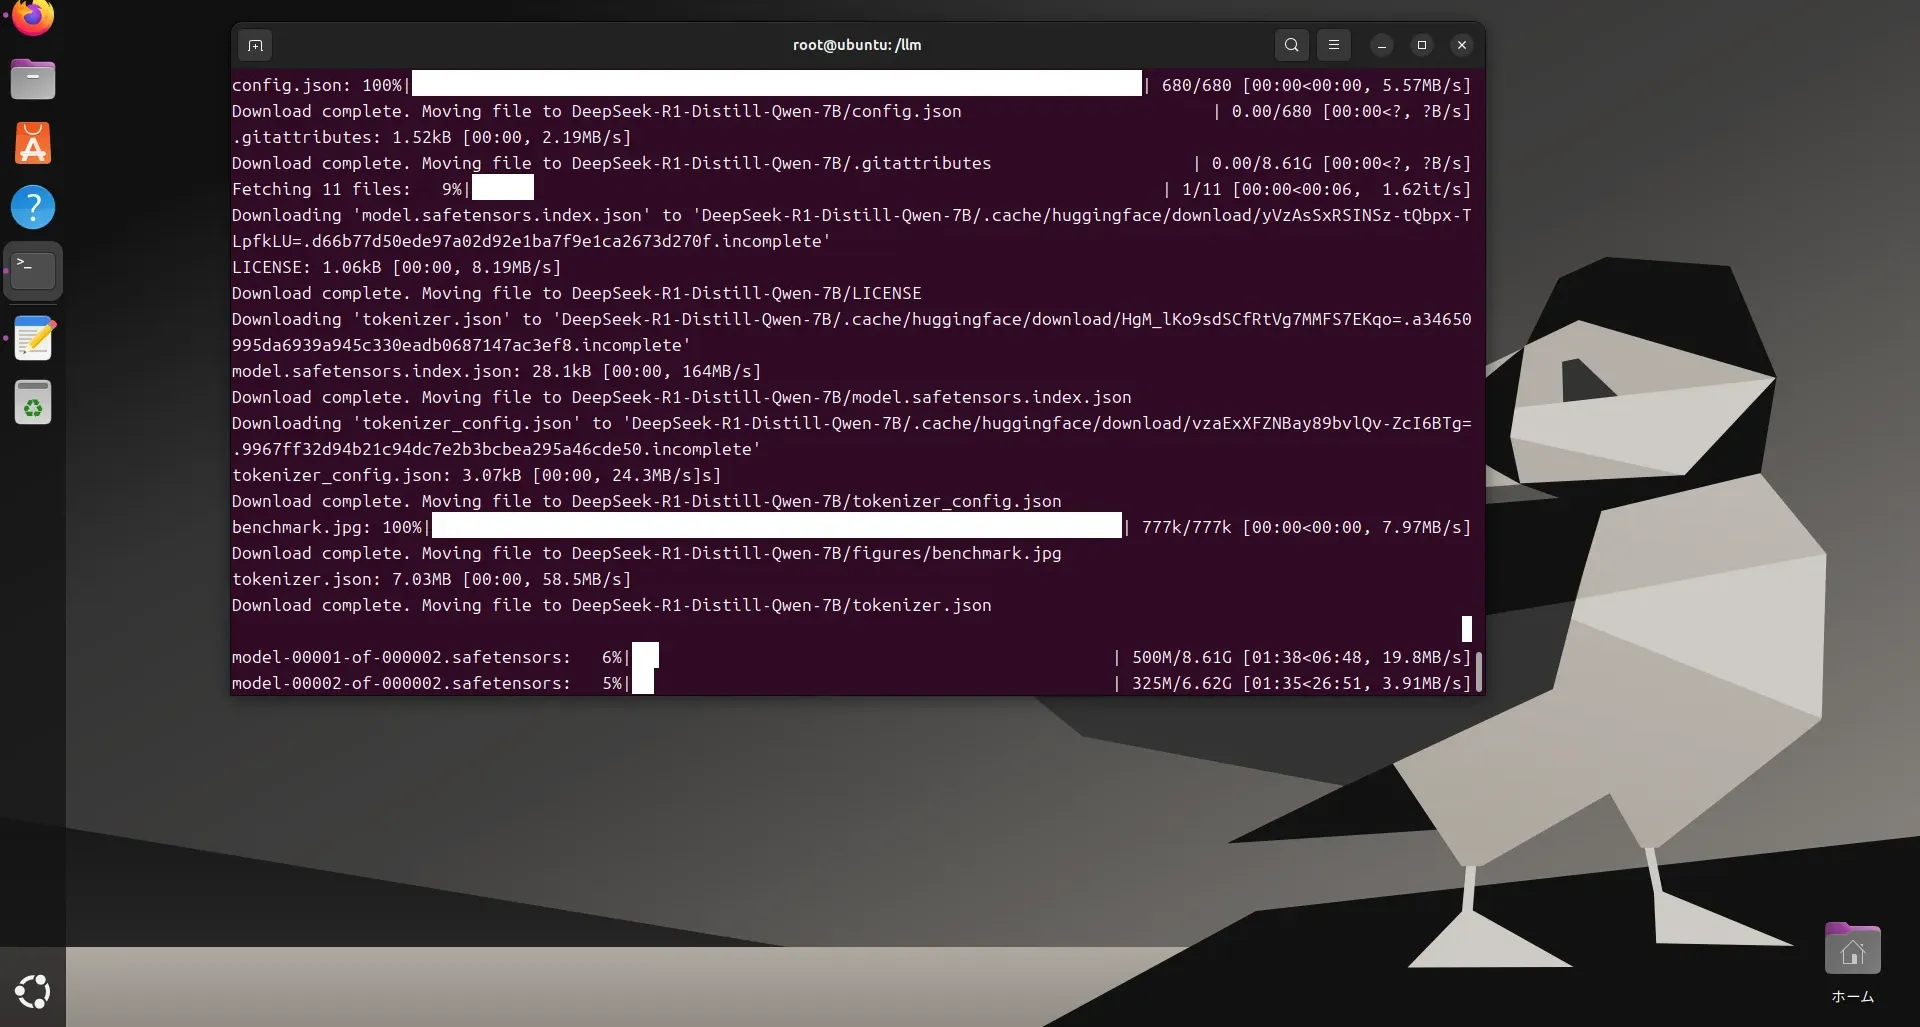Open the Files manager in the dock
Viewport: 1920px width, 1027px height.
pos(33,79)
